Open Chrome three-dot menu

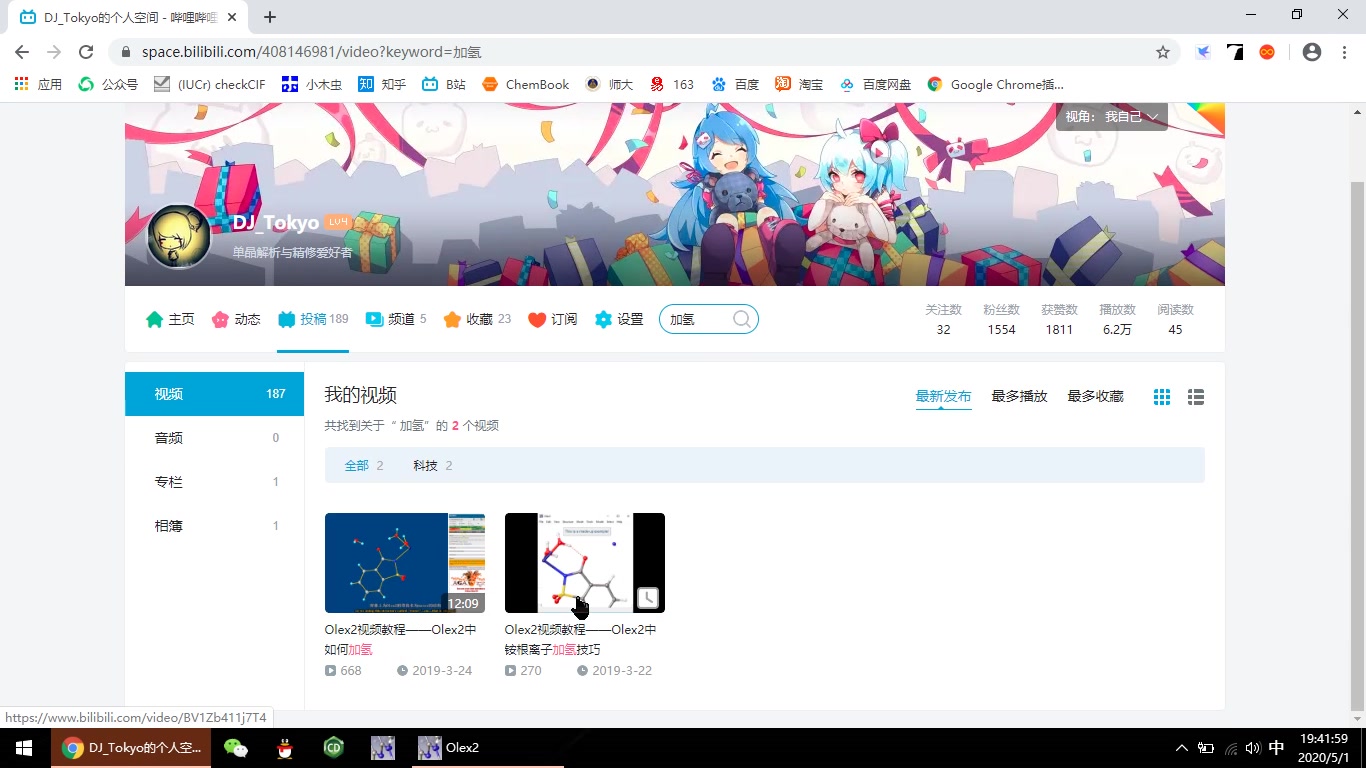coord(1344,52)
